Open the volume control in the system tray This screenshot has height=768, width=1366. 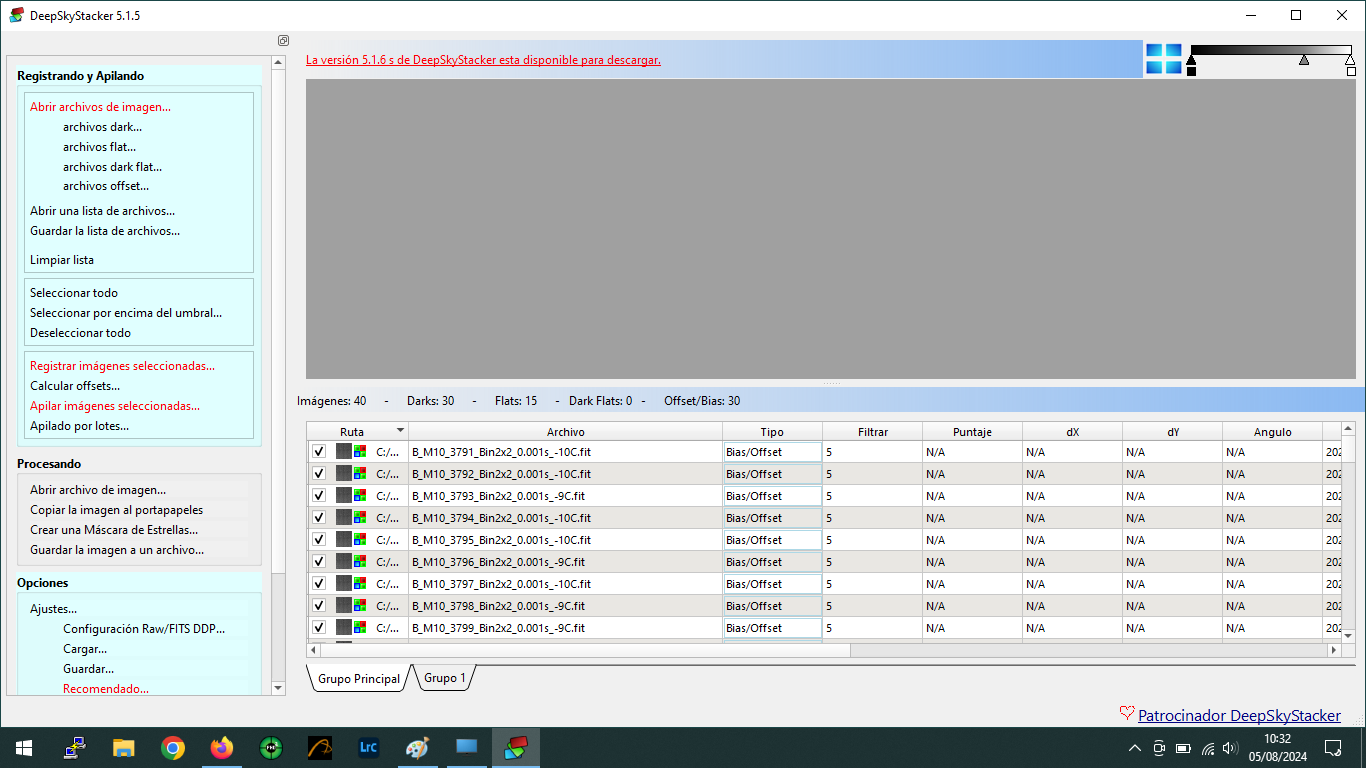pos(1231,748)
